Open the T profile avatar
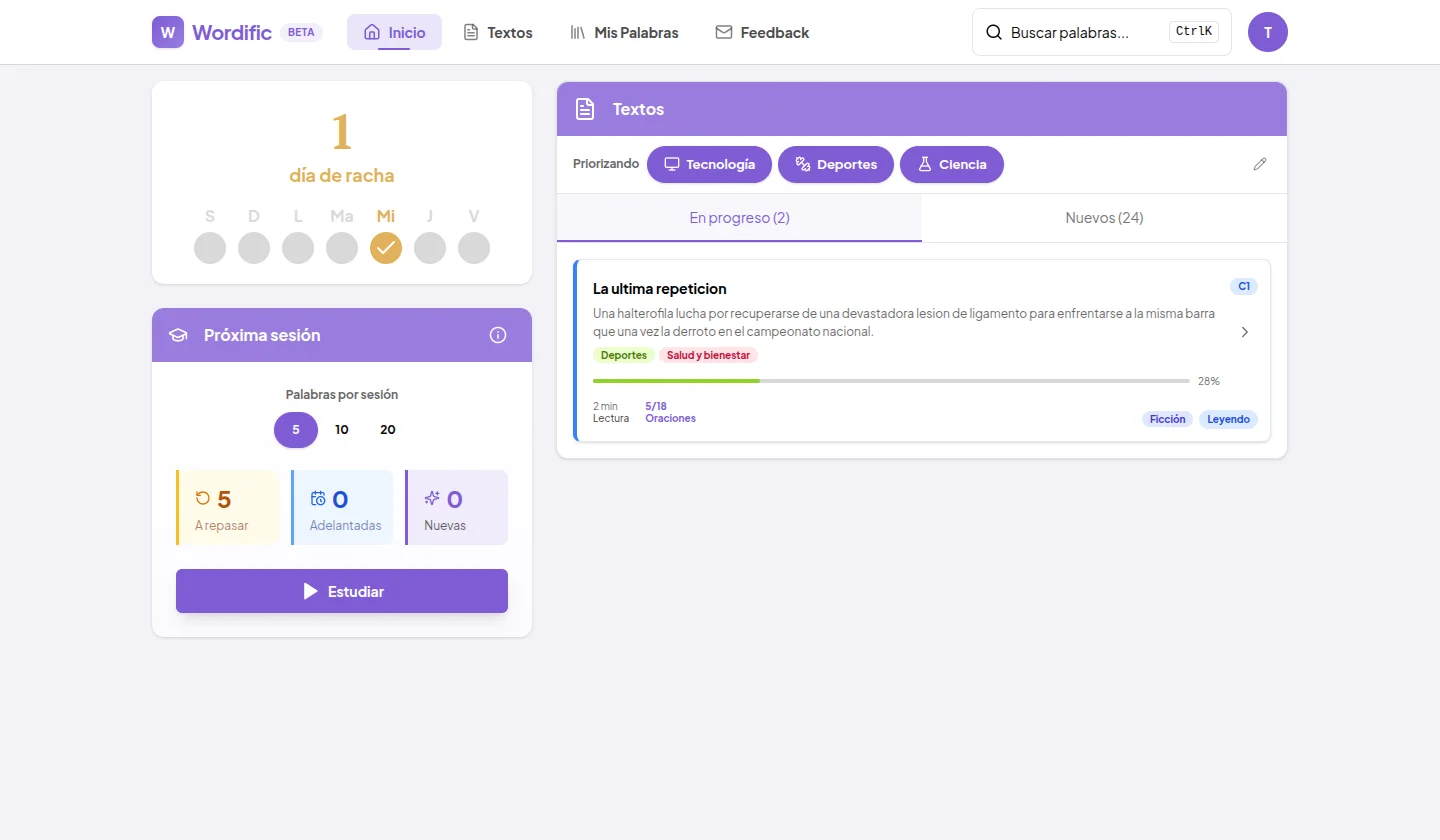 1267,31
